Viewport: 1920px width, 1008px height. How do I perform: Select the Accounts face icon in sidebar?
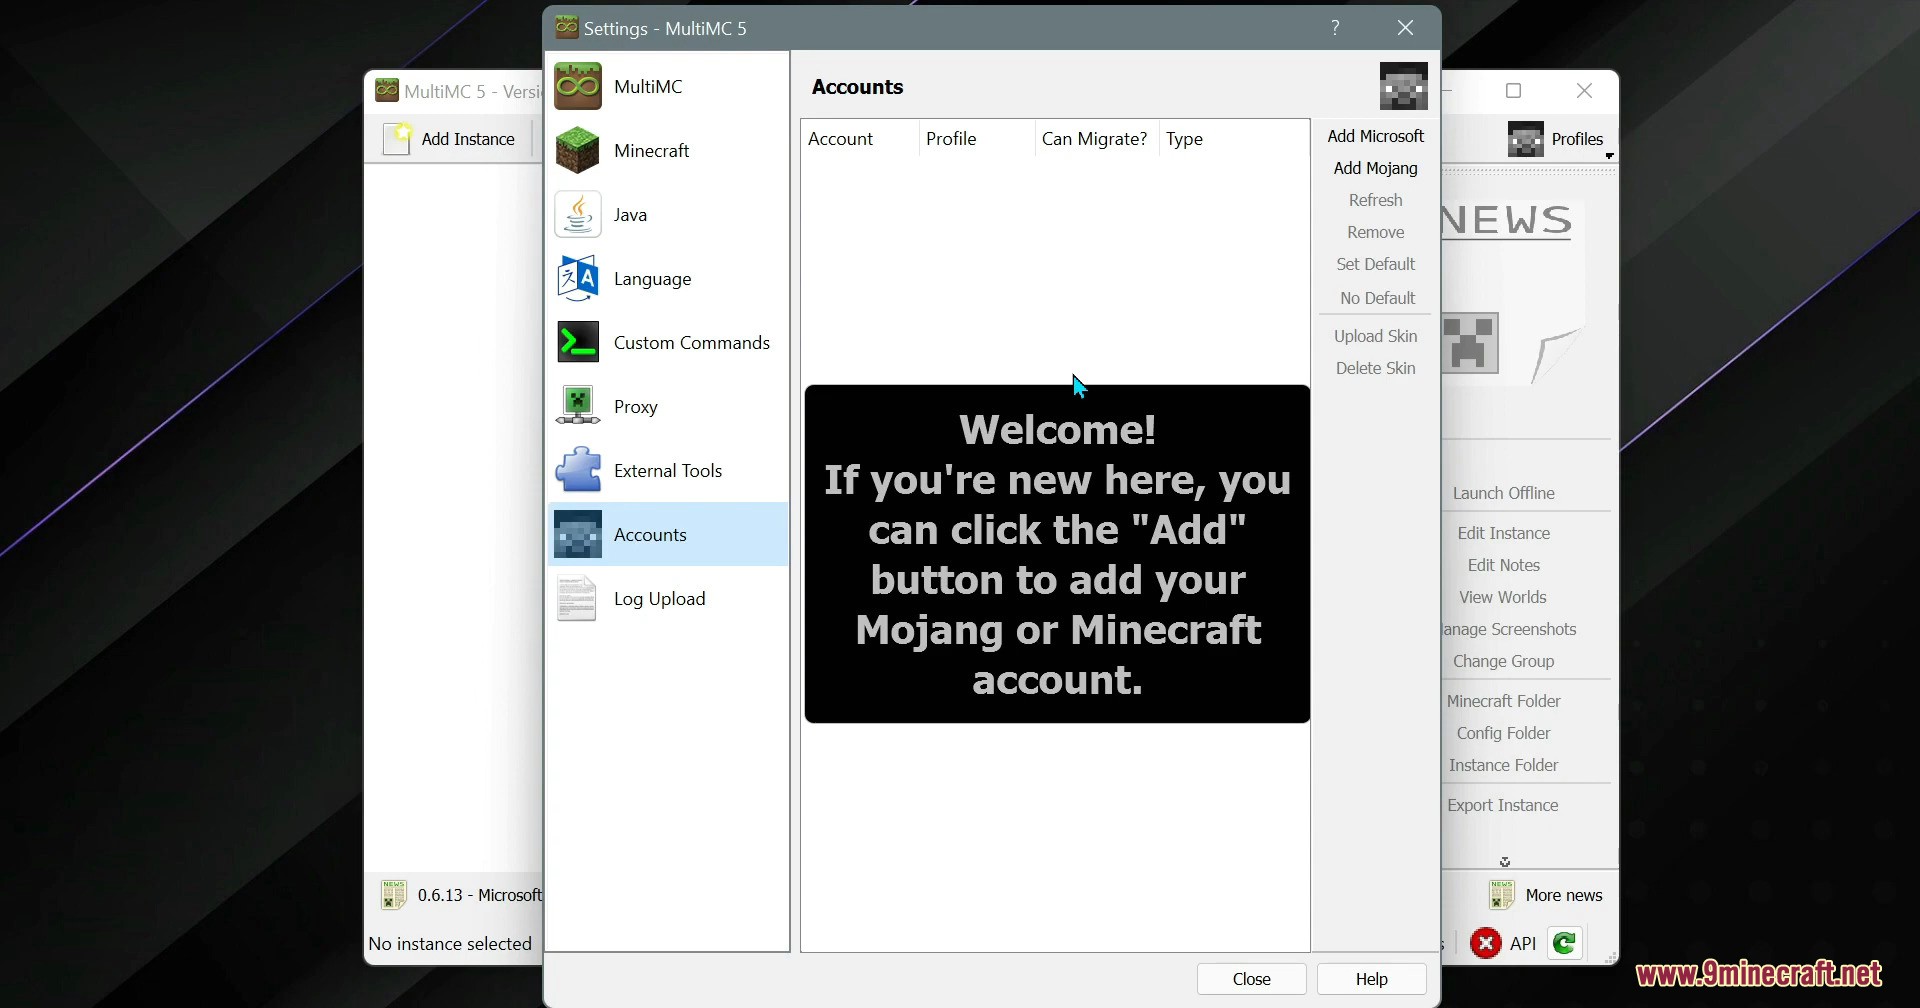coord(578,535)
